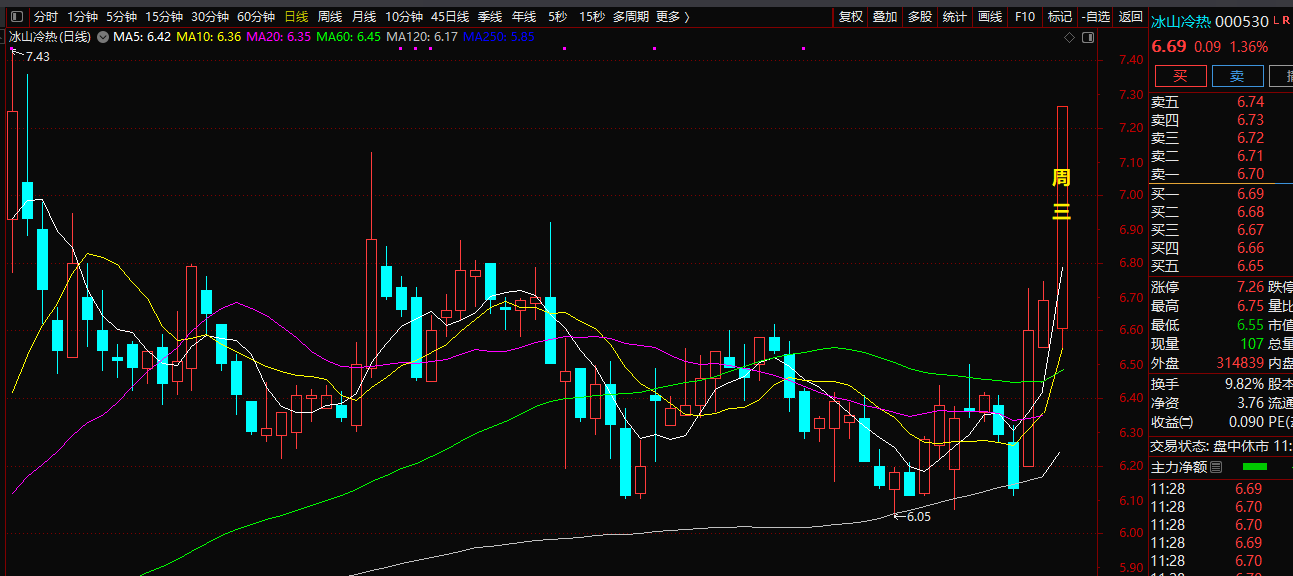Click the 周三 weekday marker on chart
The image size is (1293, 576).
(x=1061, y=194)
